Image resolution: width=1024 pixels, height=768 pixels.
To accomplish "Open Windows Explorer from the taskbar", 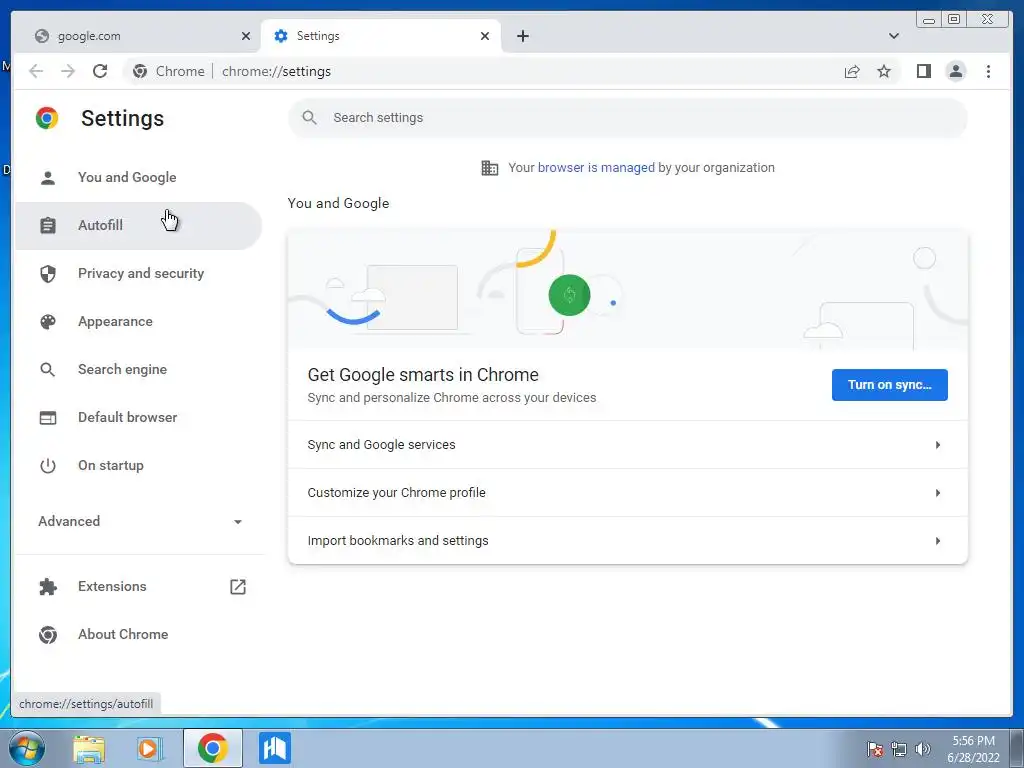I will 89,749.
